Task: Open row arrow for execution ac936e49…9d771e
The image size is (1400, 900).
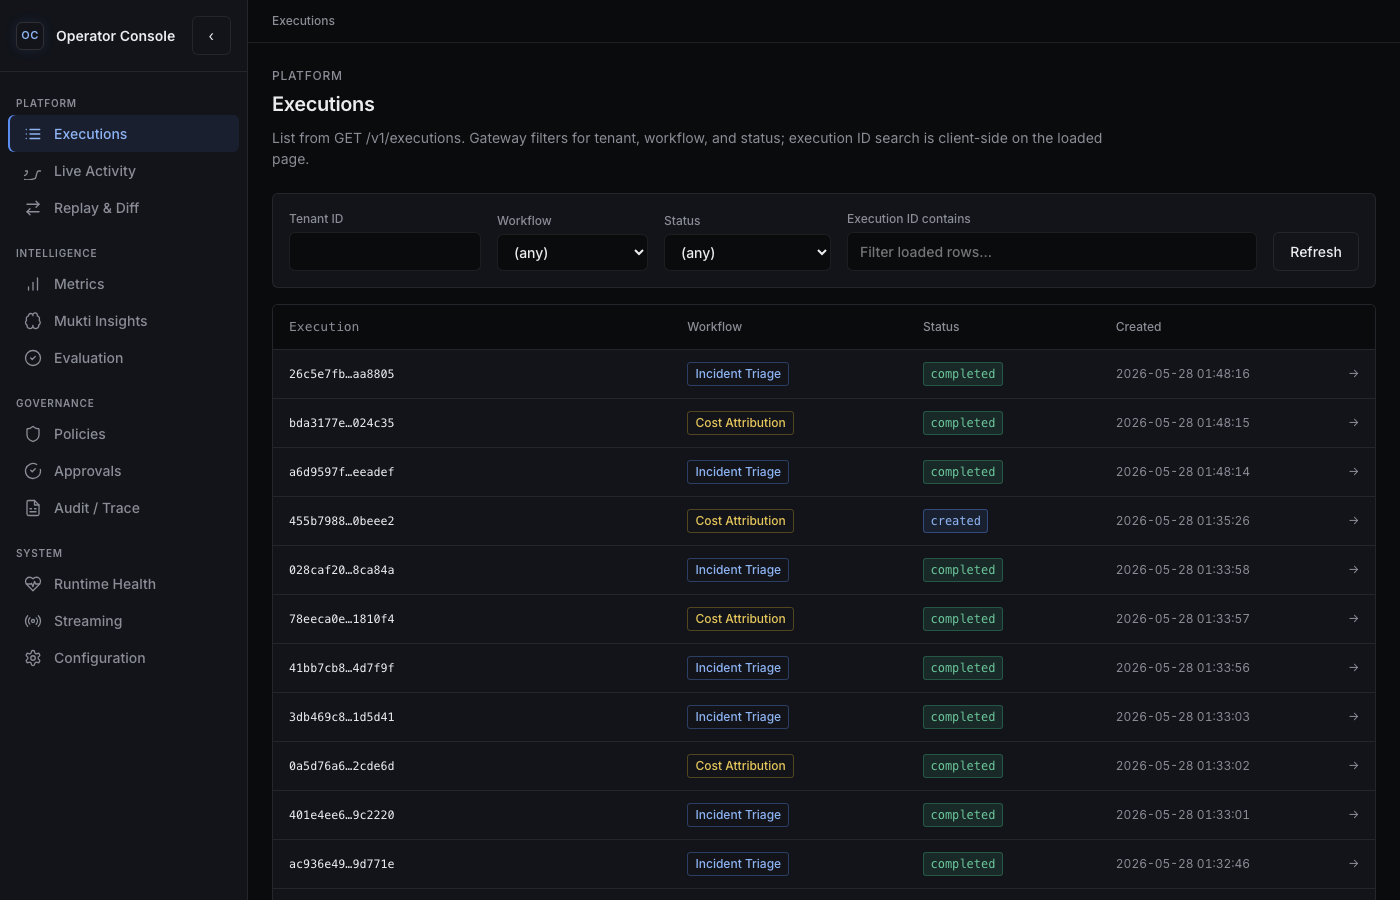Action: click(1353, 864)
